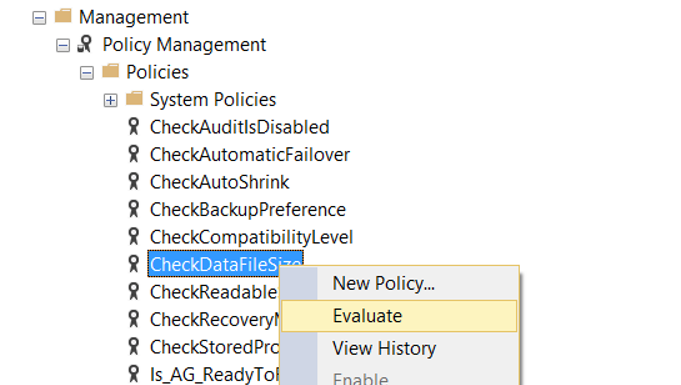Expand the System Policies folder
This screenshot has width=681, height=385.
pyautogui.click(x=110, y=101)
